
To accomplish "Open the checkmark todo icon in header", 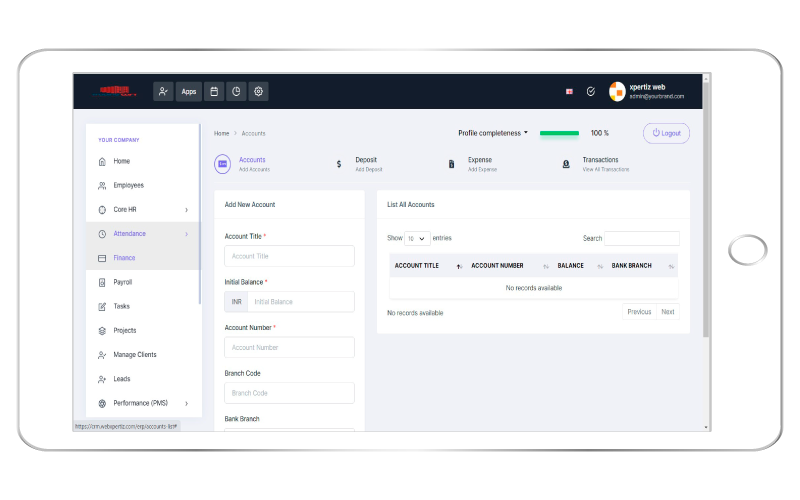I will (x=591, y=91).
